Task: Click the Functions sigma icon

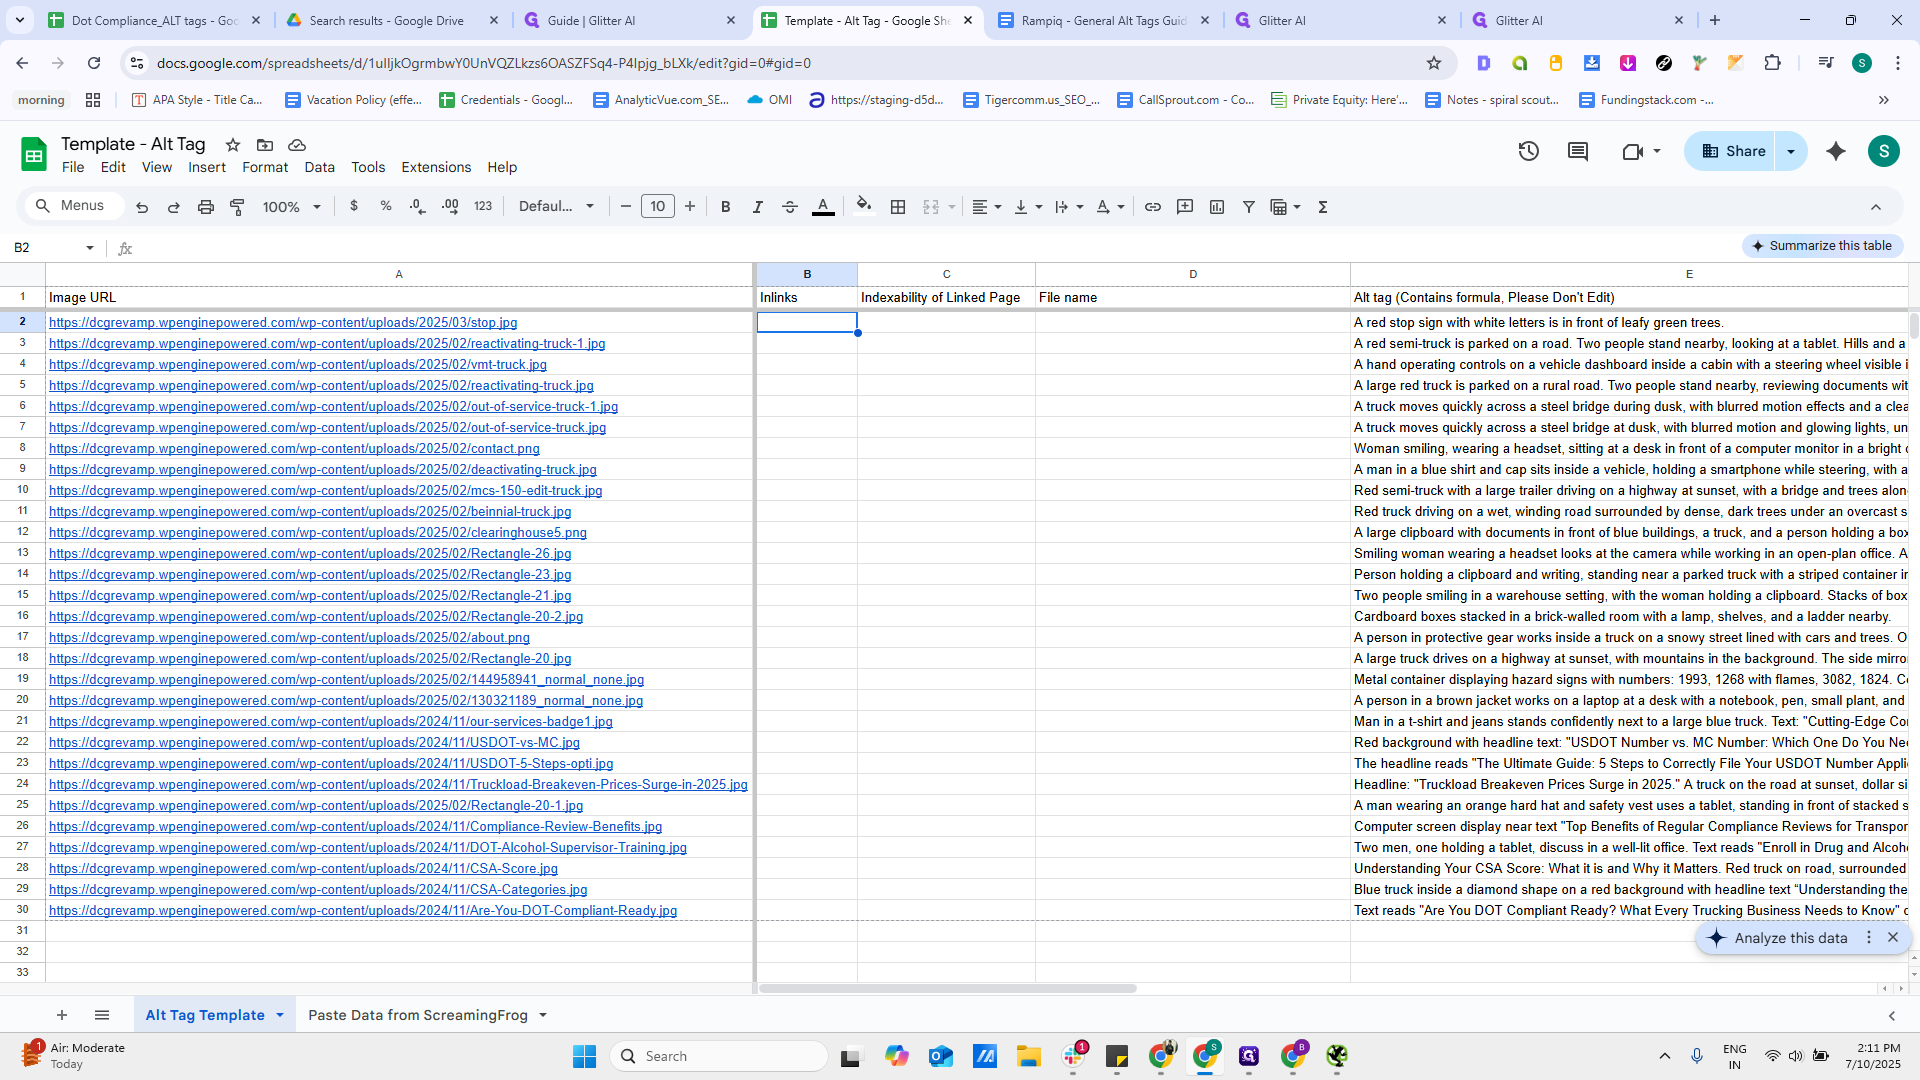Action: (x=1322, y=207)
